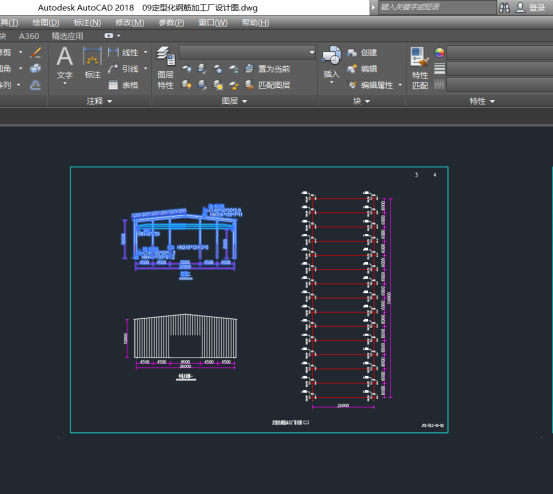Click the layer Isolate icon

[x=202, y=69]
